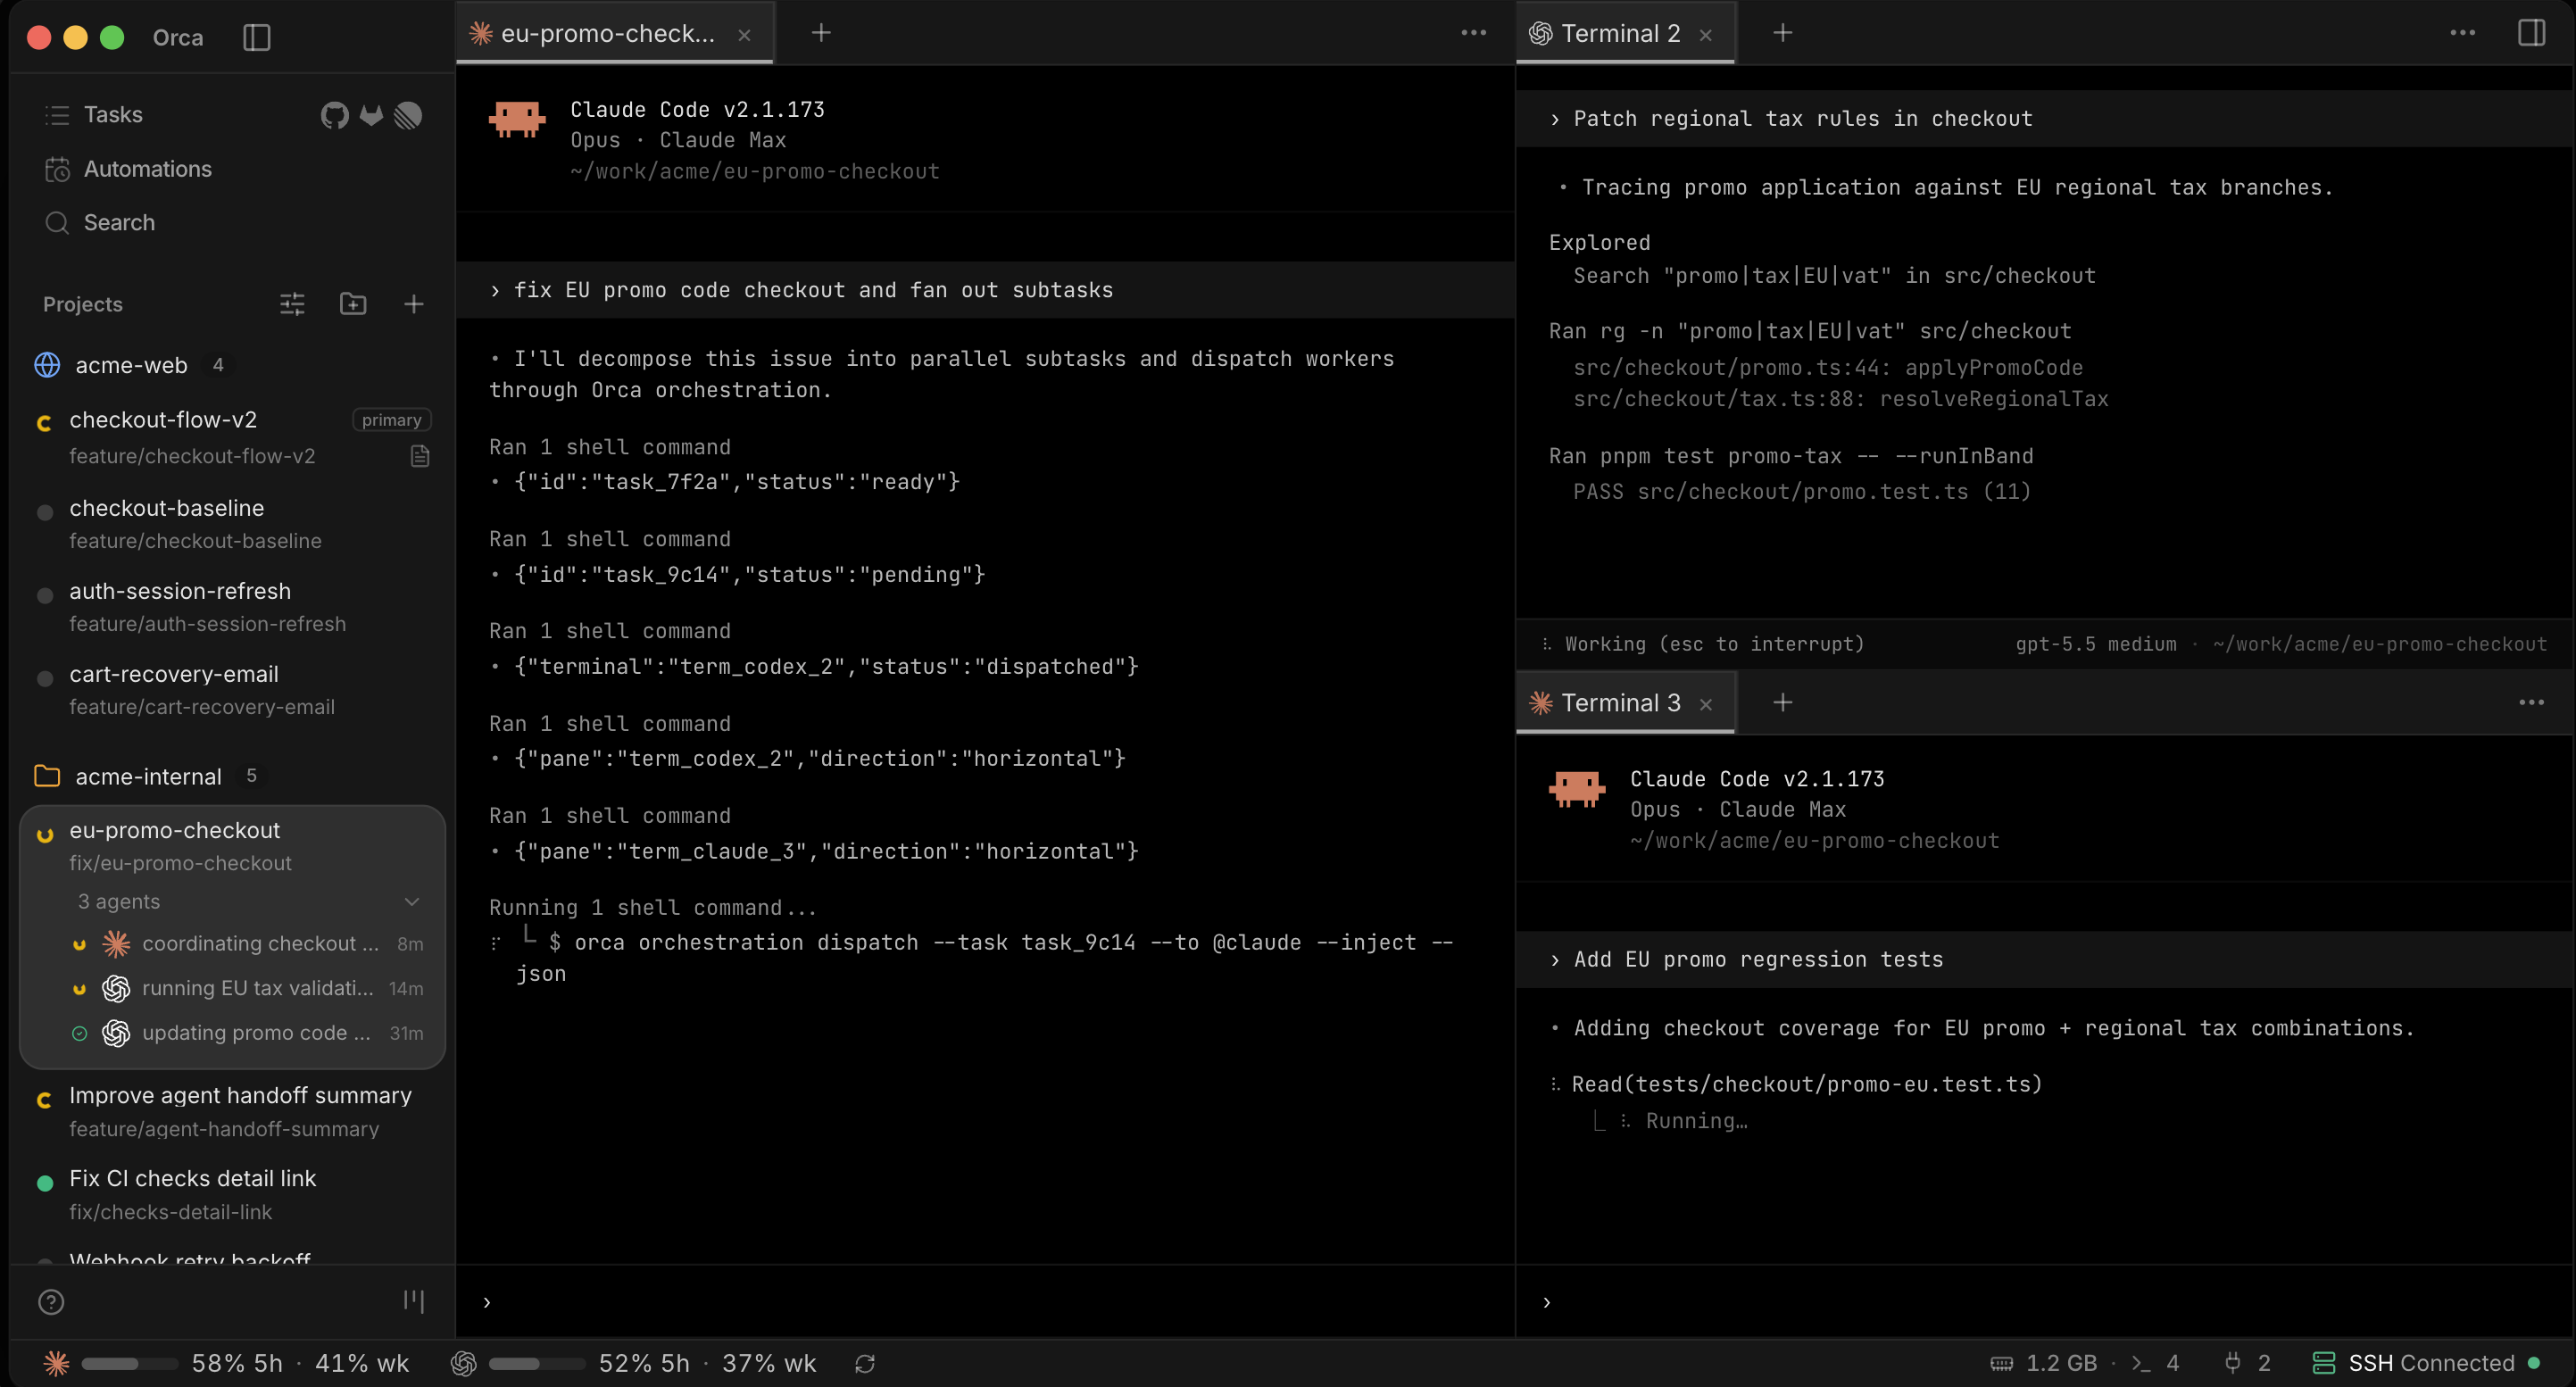This screenshot has height=1387, width=2576.
Task: Click the Claude Code logo in main pane
Action: point(517,118)
